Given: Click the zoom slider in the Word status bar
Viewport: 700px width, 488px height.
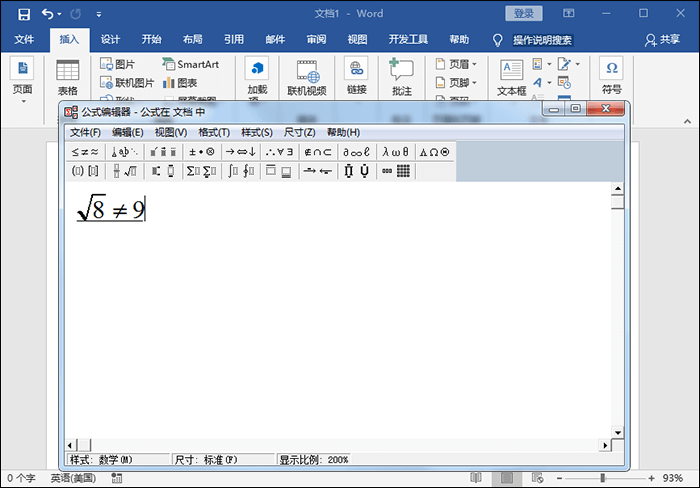Looking at the screenshot, I should click(x=602, y=479).
